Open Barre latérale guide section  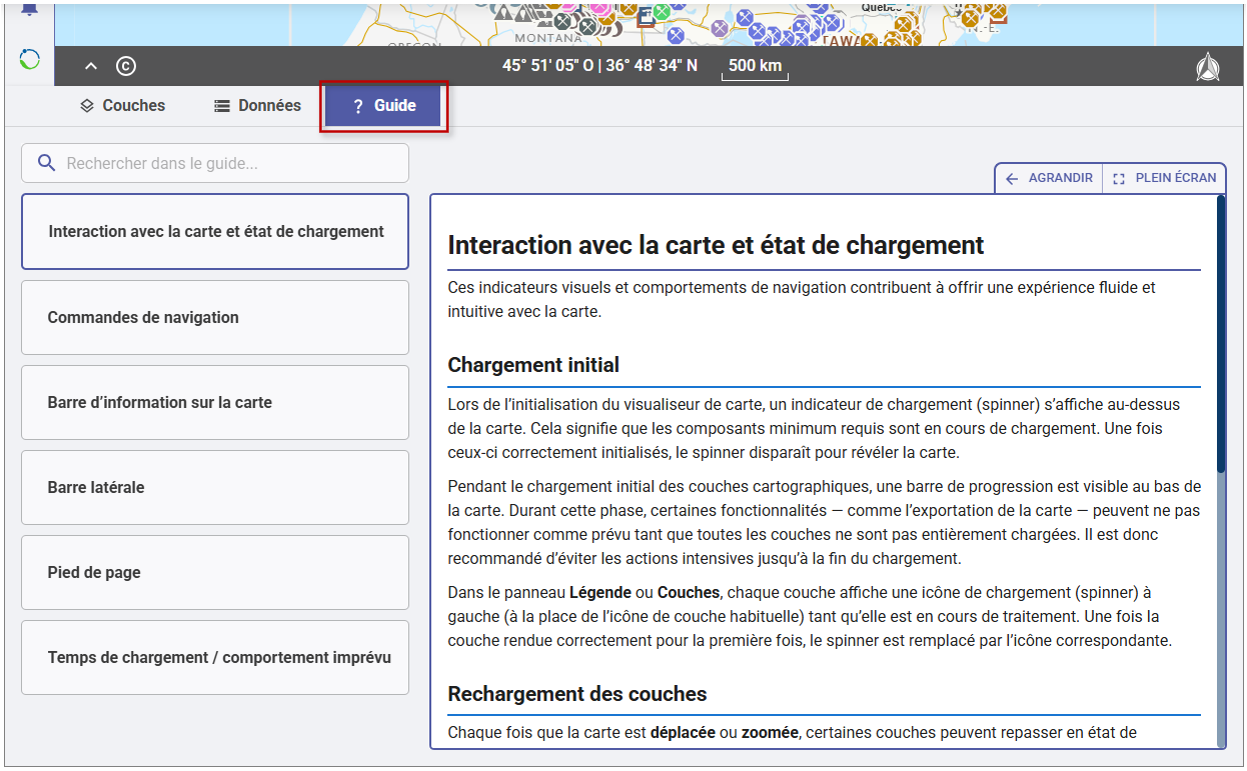[215, 487]
